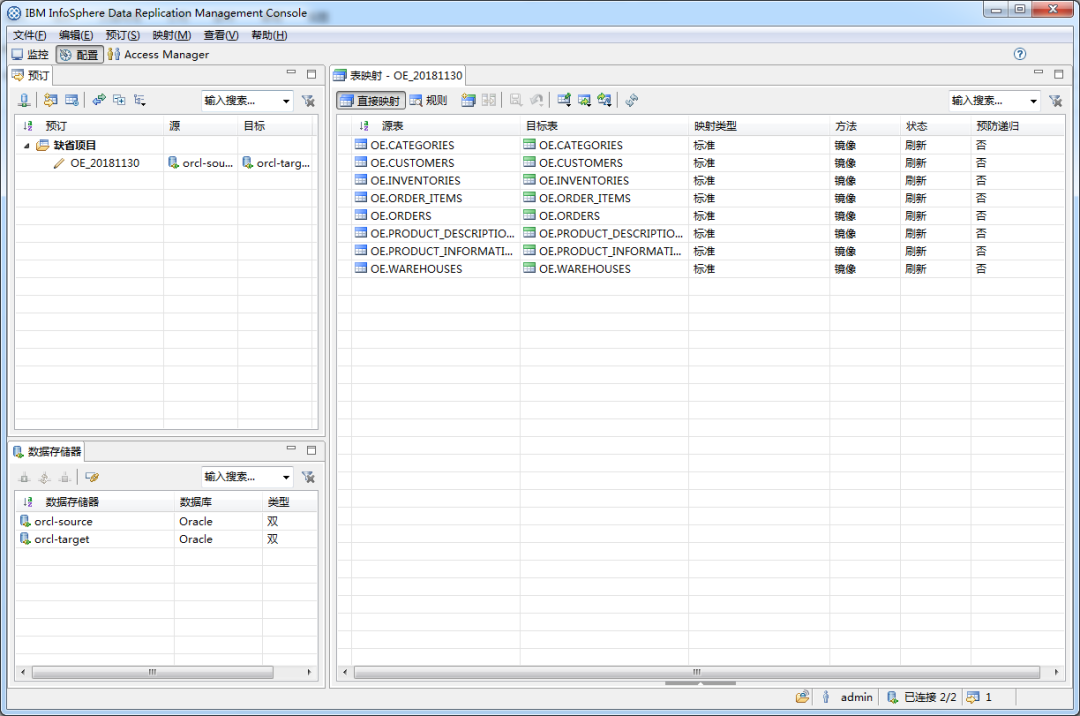This screenshot has width=1080, height=716.
Task: Toggle the 规则 view button
Action: tap(428, 101)
